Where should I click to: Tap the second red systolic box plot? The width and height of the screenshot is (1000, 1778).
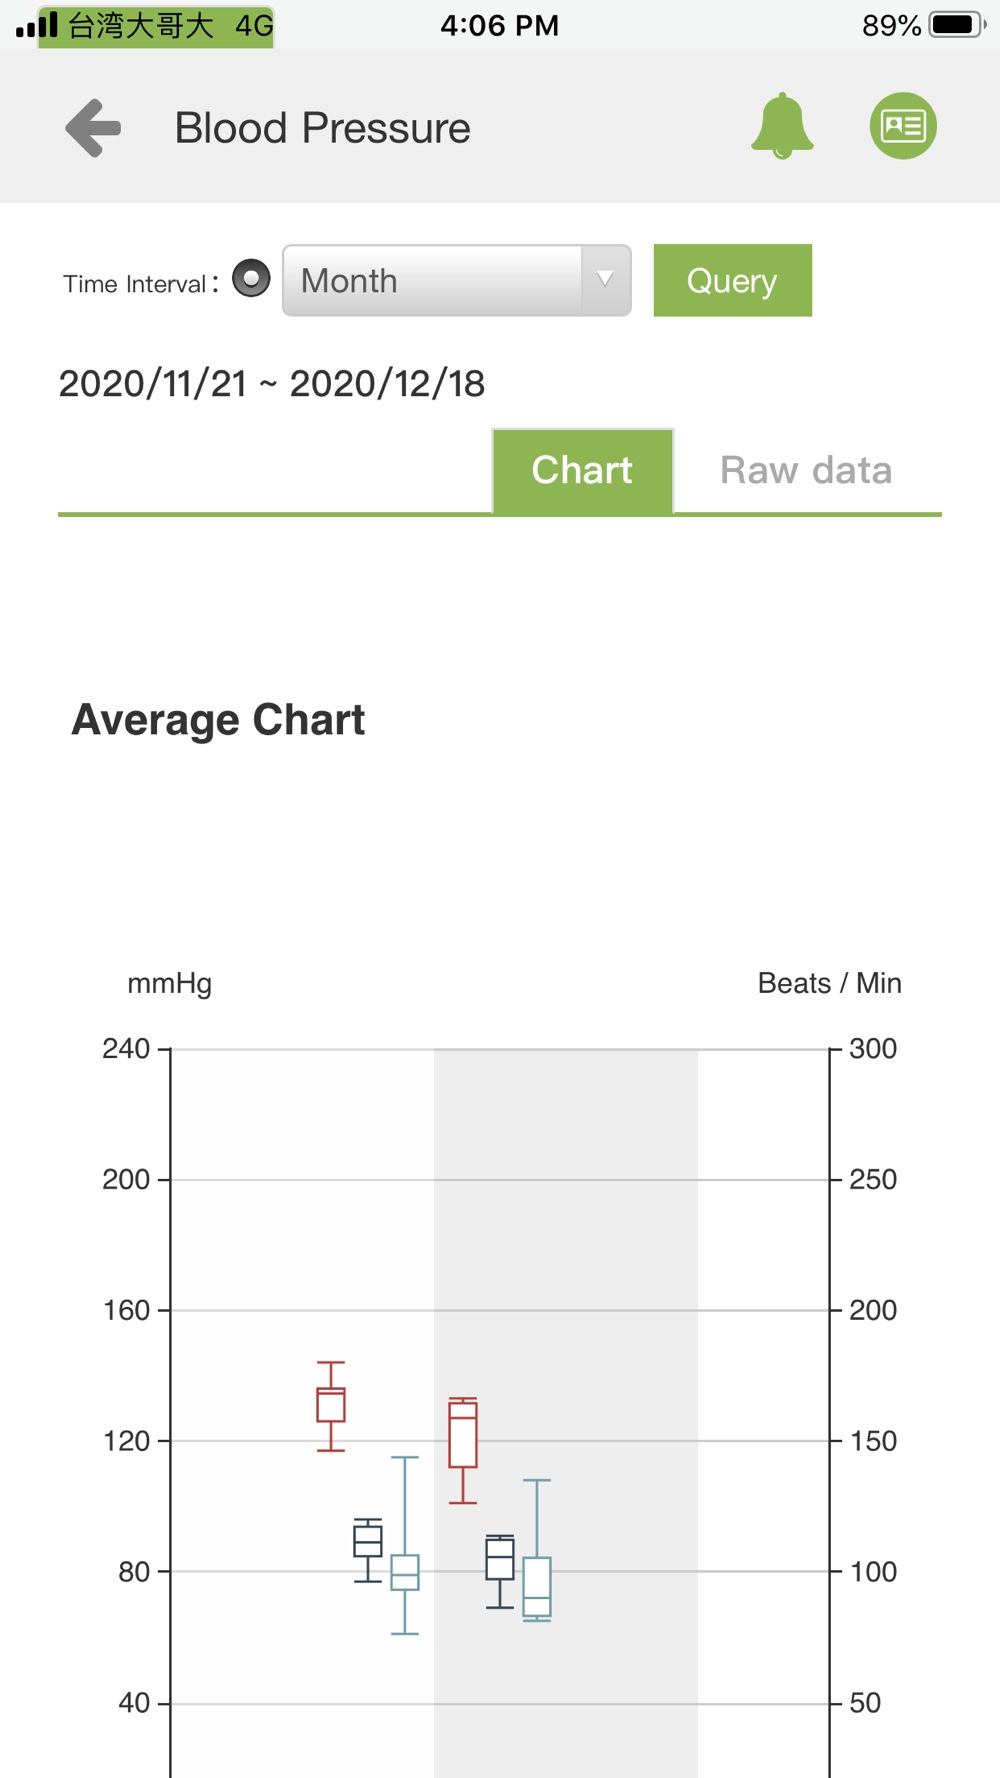pos(463,1450)
